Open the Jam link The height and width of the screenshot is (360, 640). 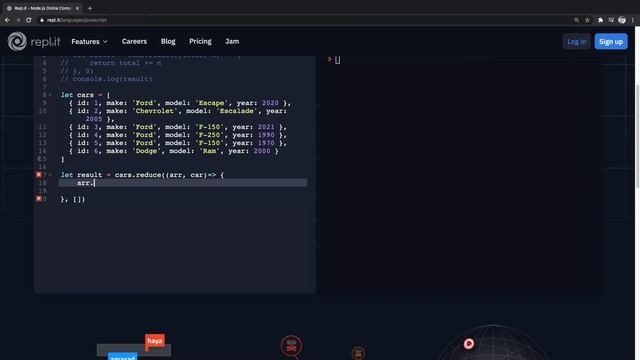[x=232, y=41]
